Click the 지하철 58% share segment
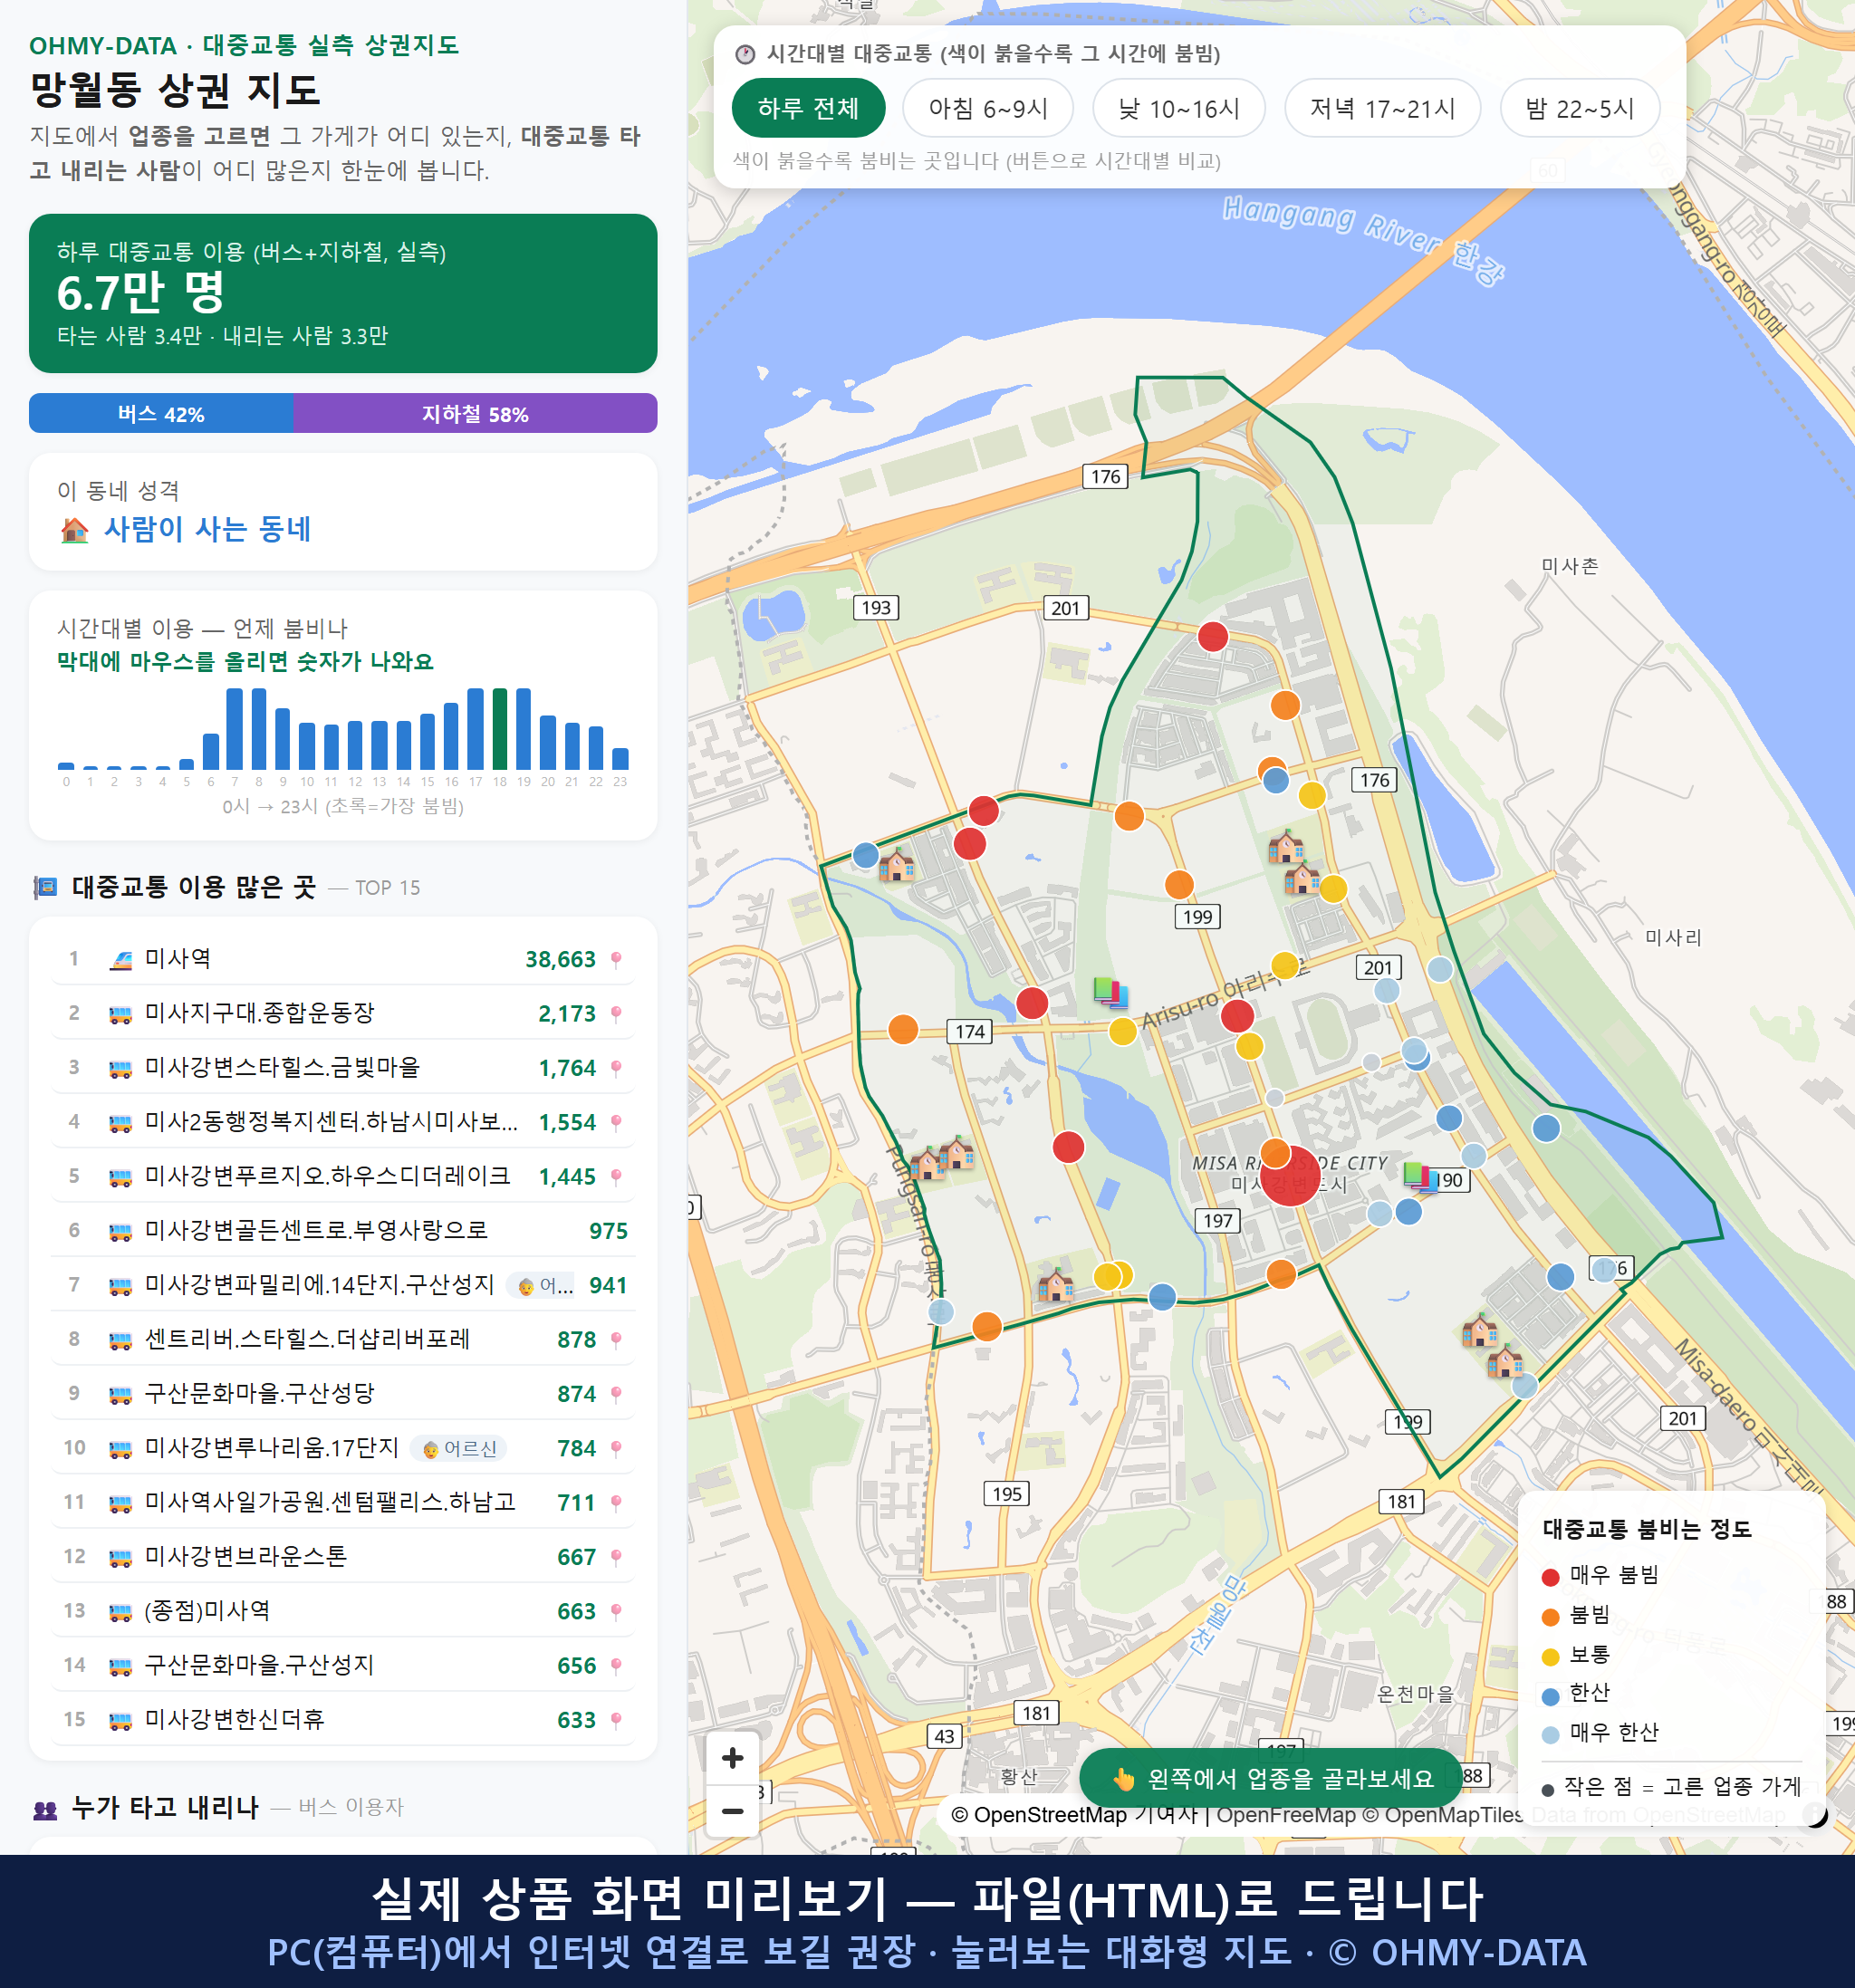The width and height of the screenshot is (1855, 1988). click(x=475, y=413)
